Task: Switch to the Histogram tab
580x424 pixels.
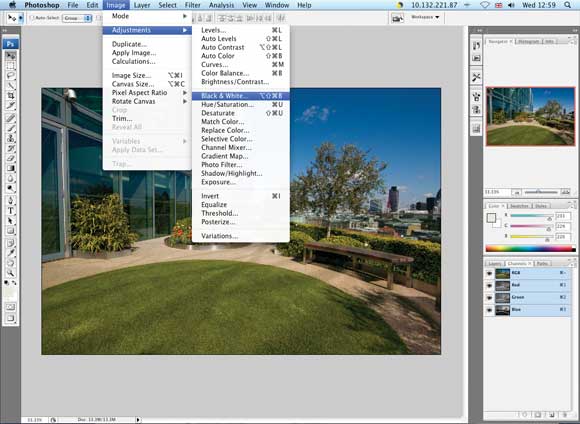Action: pos(528,41)
